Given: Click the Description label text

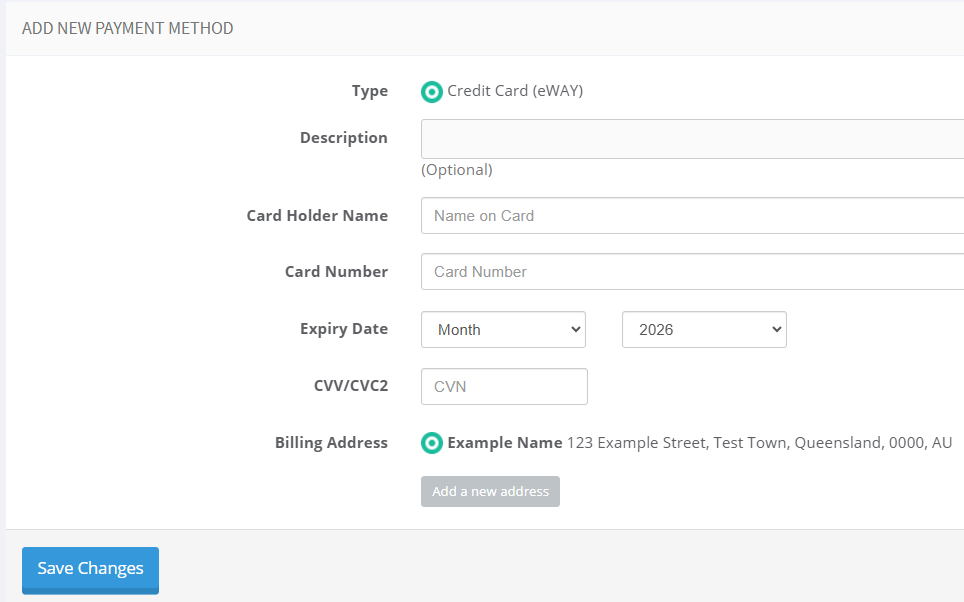Looking at the screenshot, I should [344, 138].
